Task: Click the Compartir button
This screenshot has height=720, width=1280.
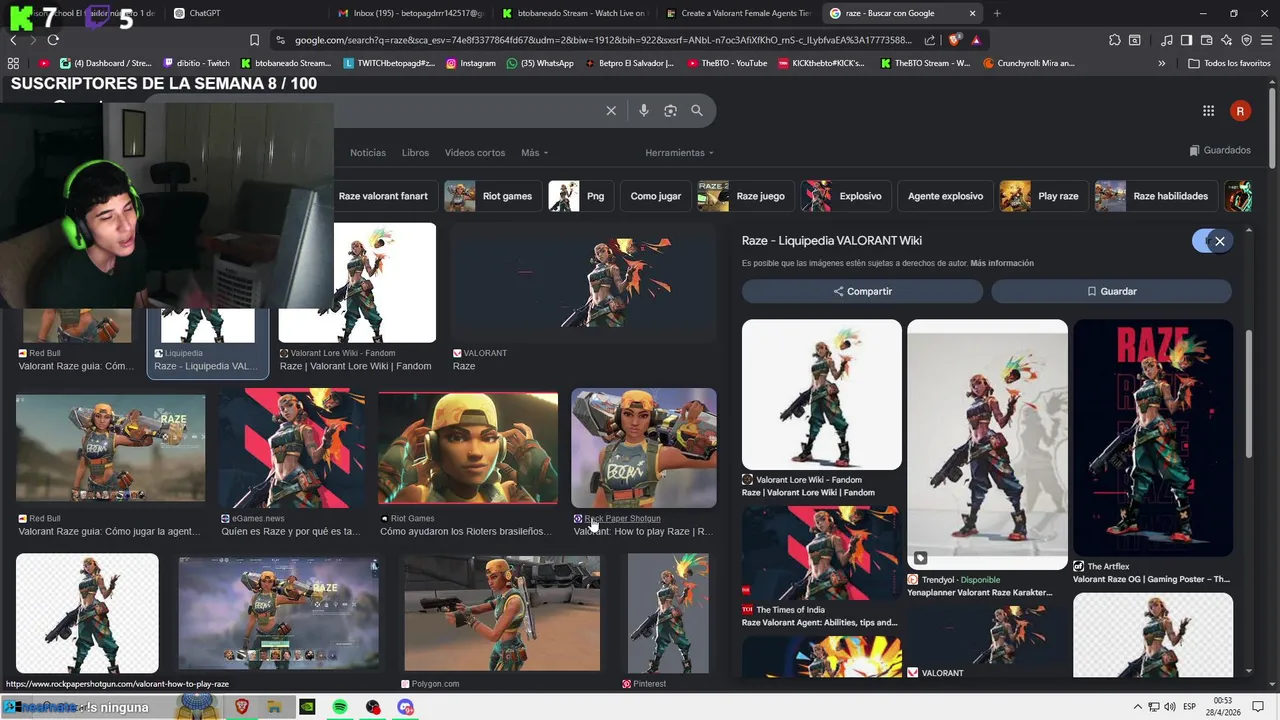Action: tap(862, 291)
